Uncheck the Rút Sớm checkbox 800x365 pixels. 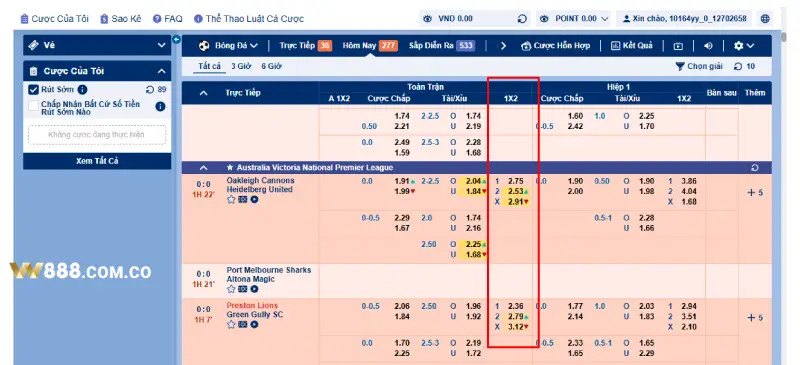(x=34, y=90)
